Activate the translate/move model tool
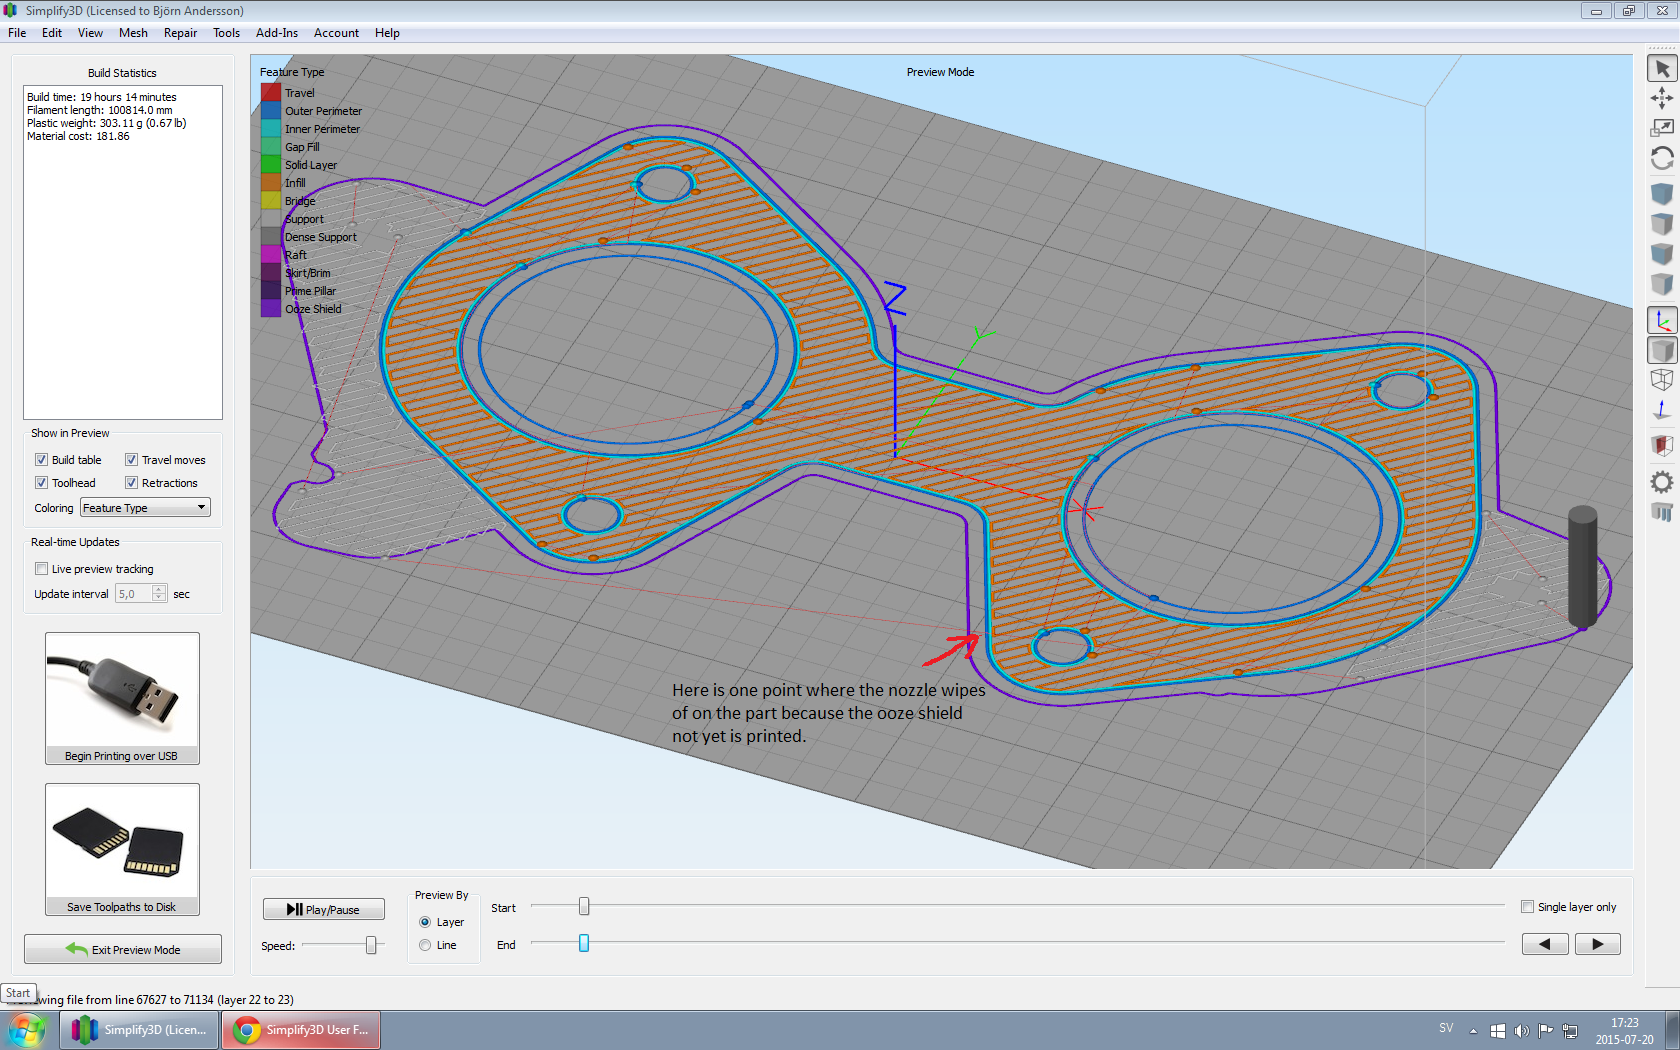Image resolution: width=1680 pixels, height=1050 pixels. (x=1662, y=98)
